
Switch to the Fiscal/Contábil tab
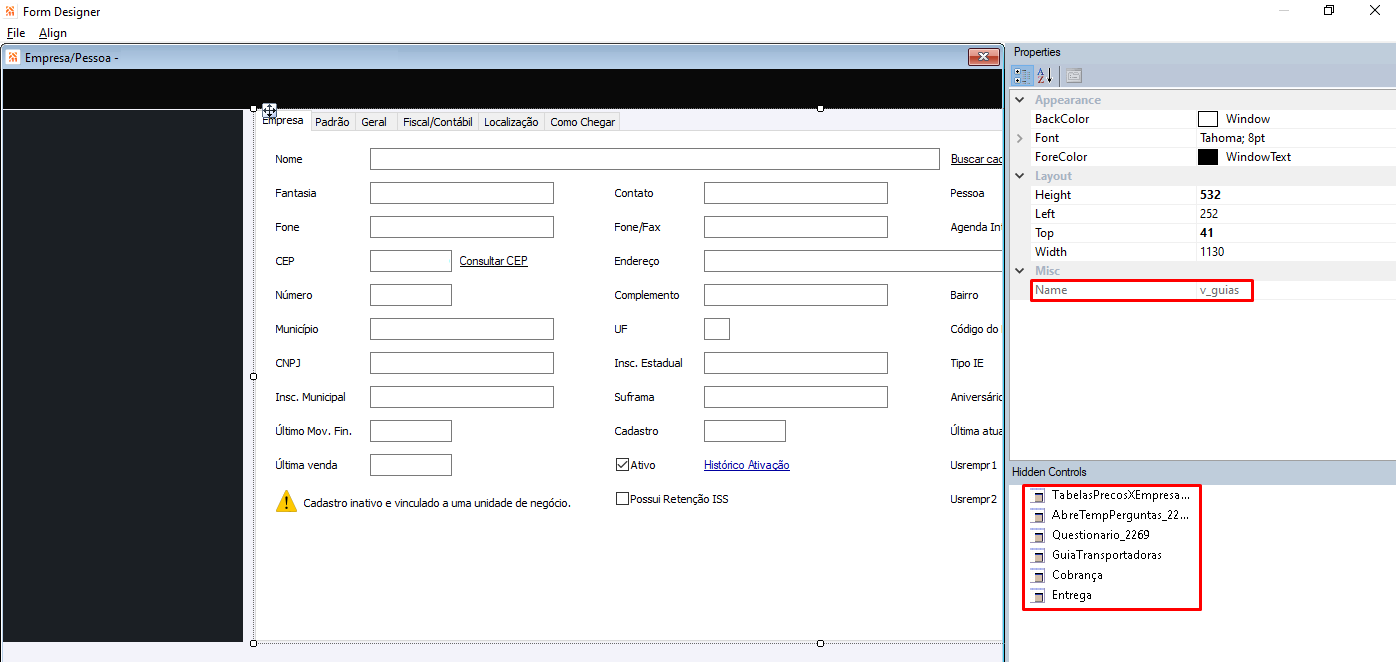(x=437, y=122)
